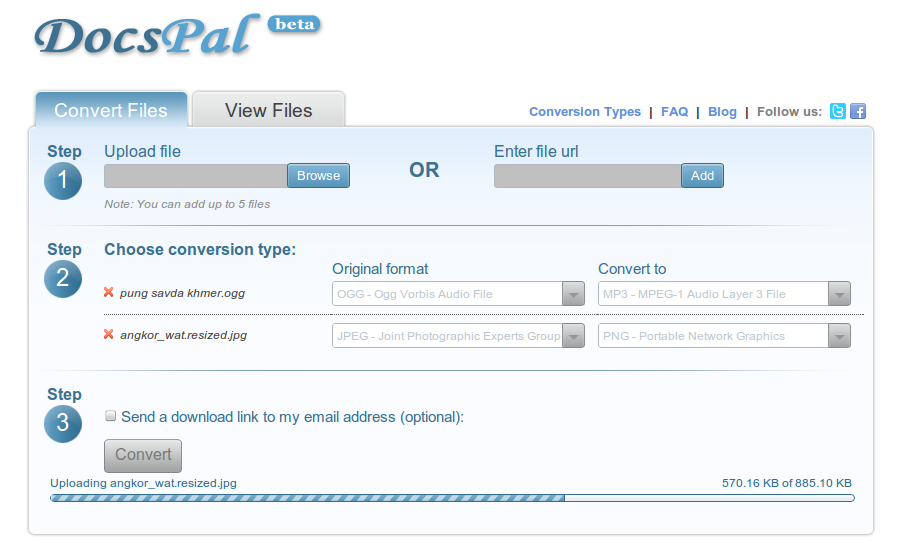Image resolution: width=901 pixels, height=543 pixels.
Task: Open the OGG original format dropdown
Action: coord(458,294)
